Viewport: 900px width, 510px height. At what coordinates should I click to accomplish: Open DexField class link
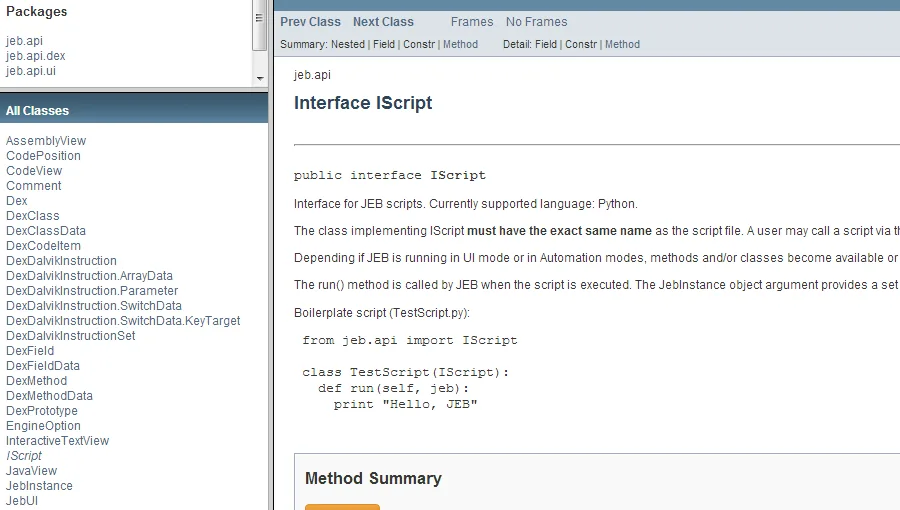30,351
